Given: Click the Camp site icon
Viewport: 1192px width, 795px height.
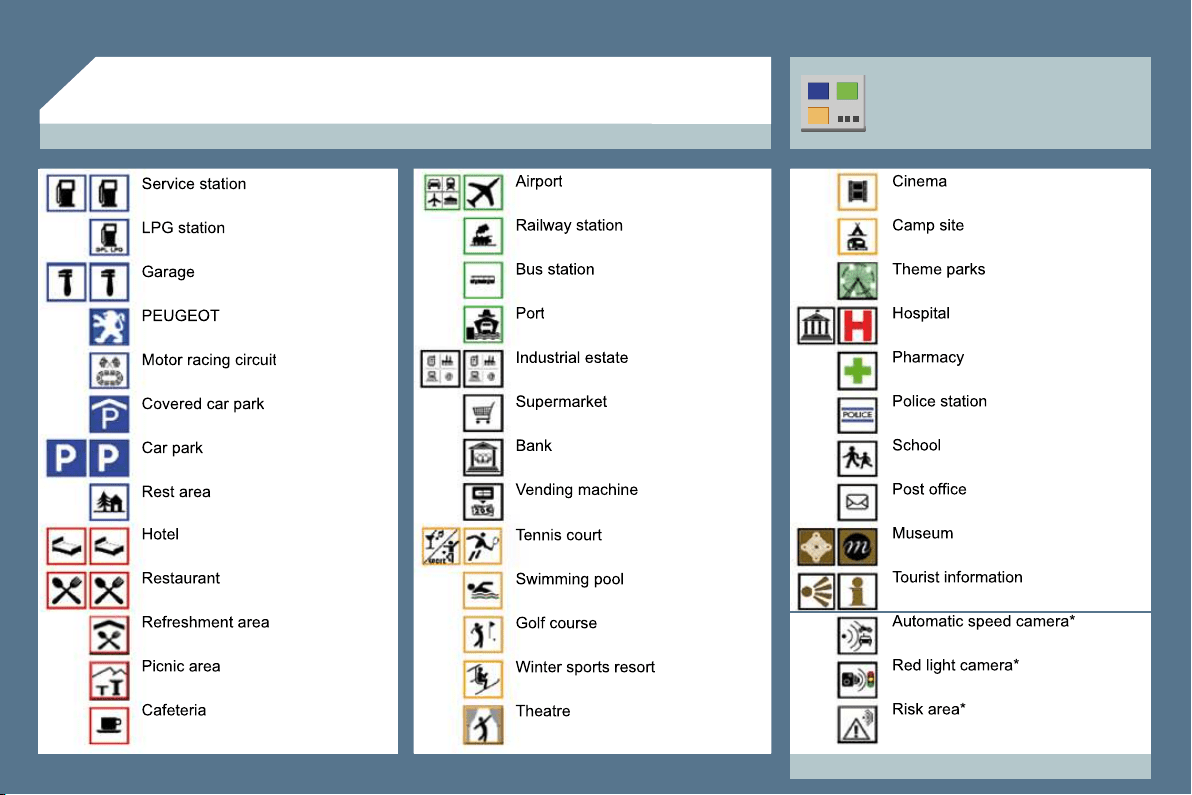Looking at the screenshot, I should tap(857, 236).
